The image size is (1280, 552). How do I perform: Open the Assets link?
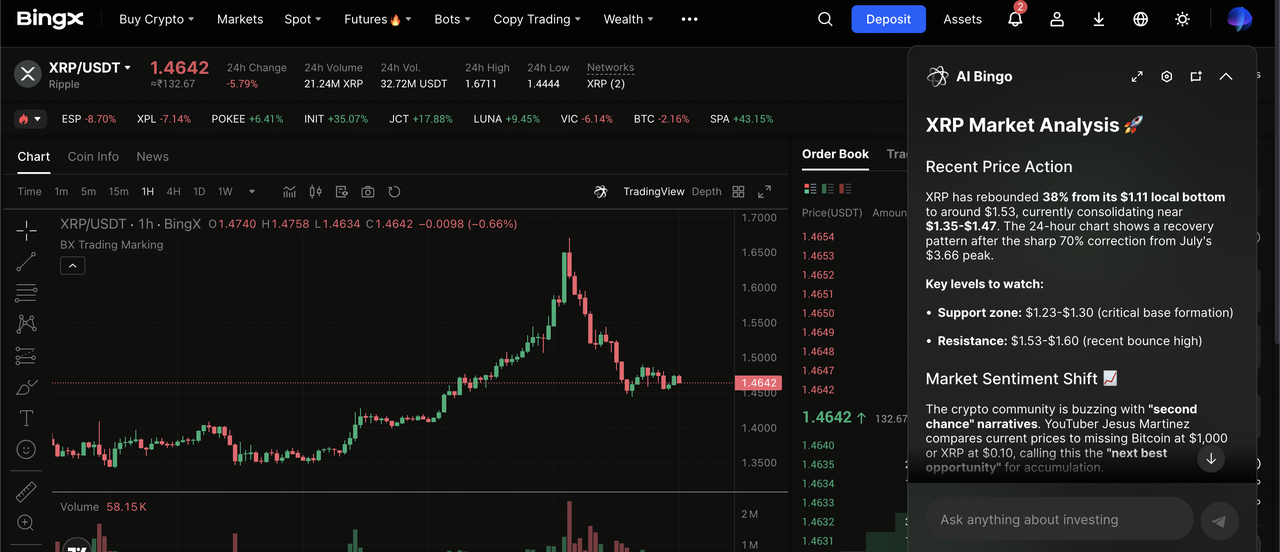pyautogui.click(x=962, y=19)
